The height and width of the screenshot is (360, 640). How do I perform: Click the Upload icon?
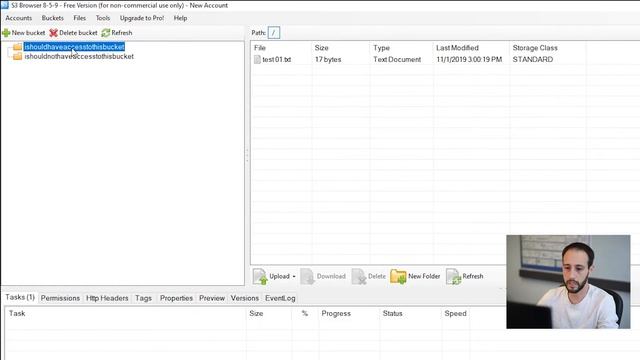pos(260,276)
